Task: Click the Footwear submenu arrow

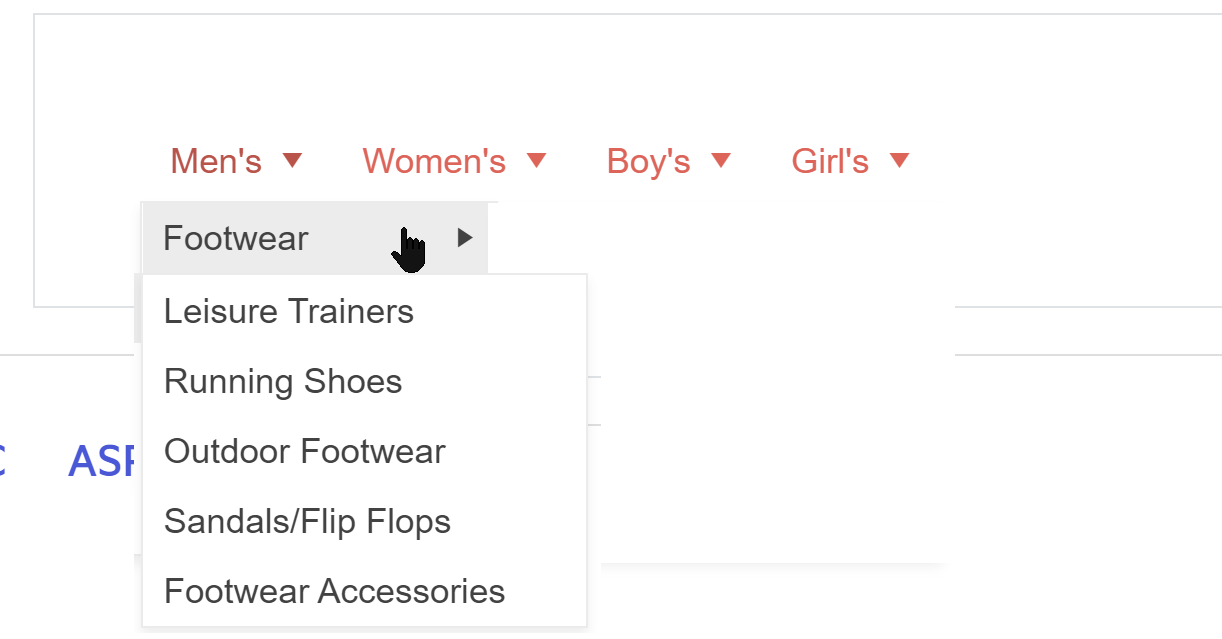Action: 464,238
